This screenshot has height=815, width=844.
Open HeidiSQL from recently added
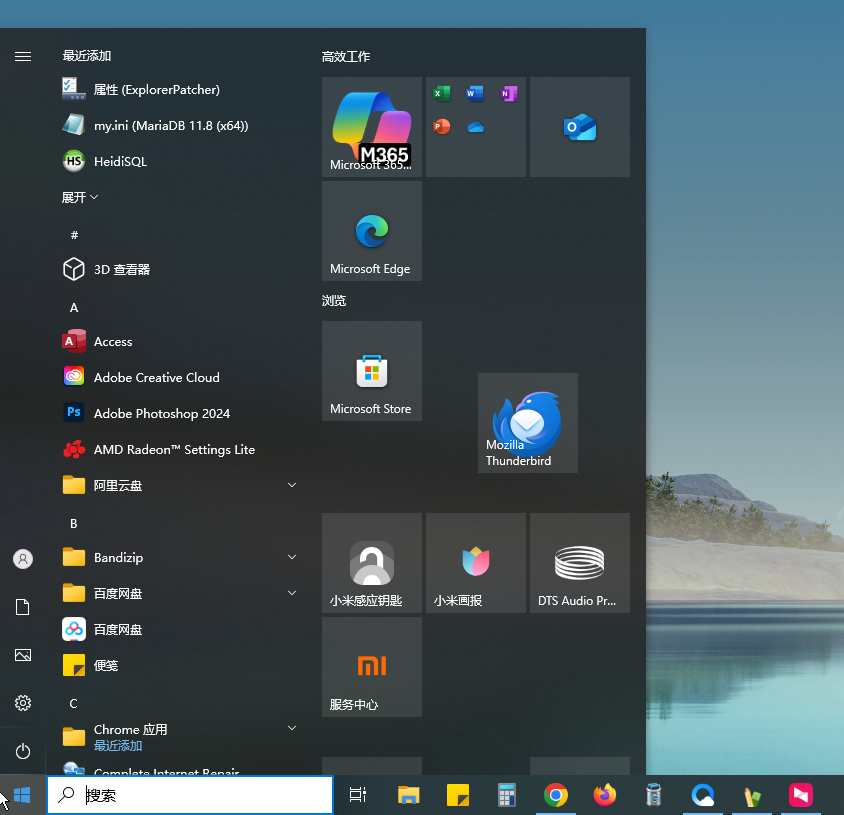pyautogui.click(x=180, y=161)
